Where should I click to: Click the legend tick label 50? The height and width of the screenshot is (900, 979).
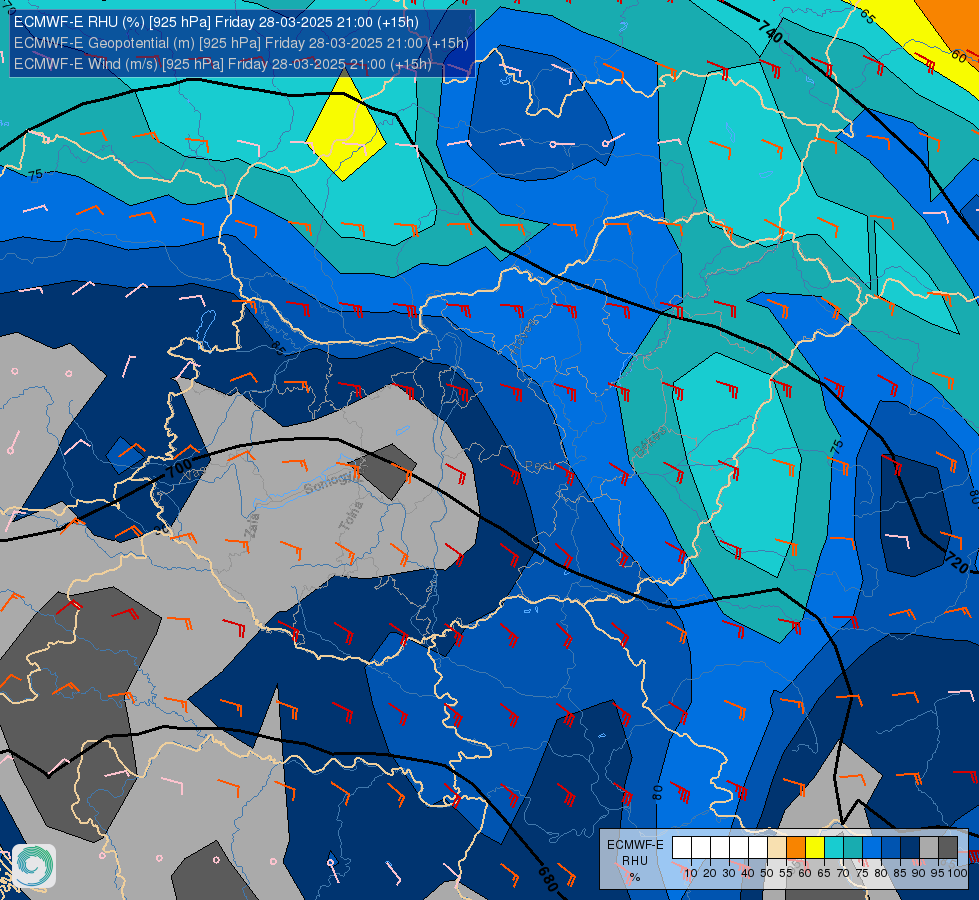(x=767, y=873)
